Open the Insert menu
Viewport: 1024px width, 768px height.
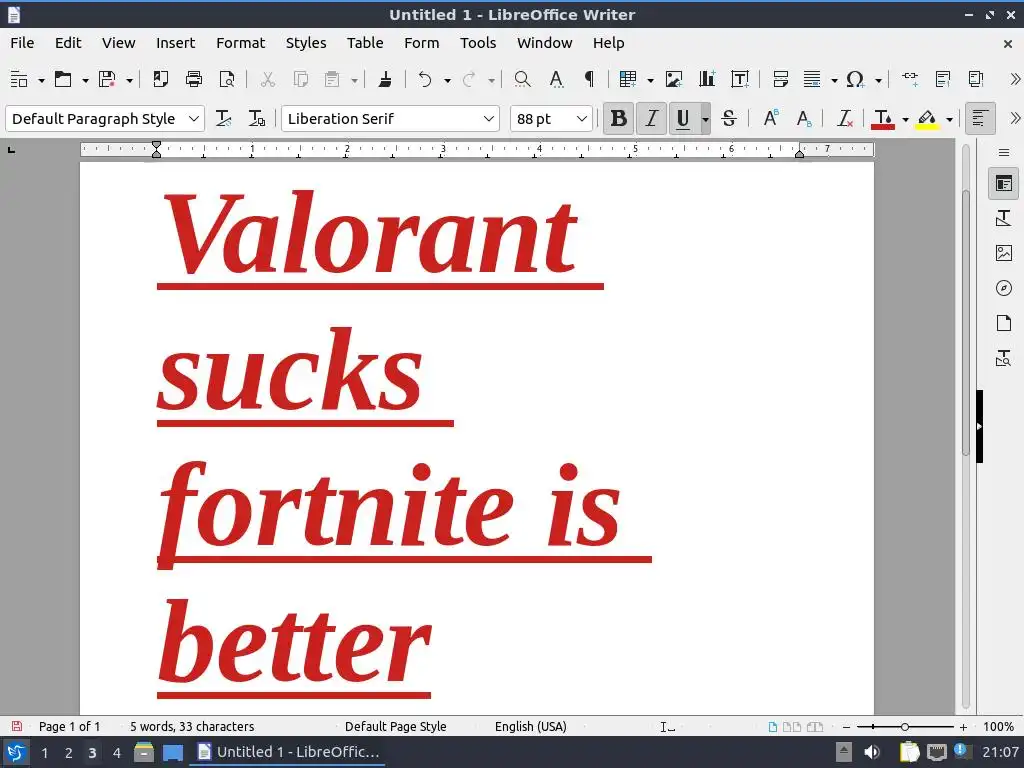[175, 43]
